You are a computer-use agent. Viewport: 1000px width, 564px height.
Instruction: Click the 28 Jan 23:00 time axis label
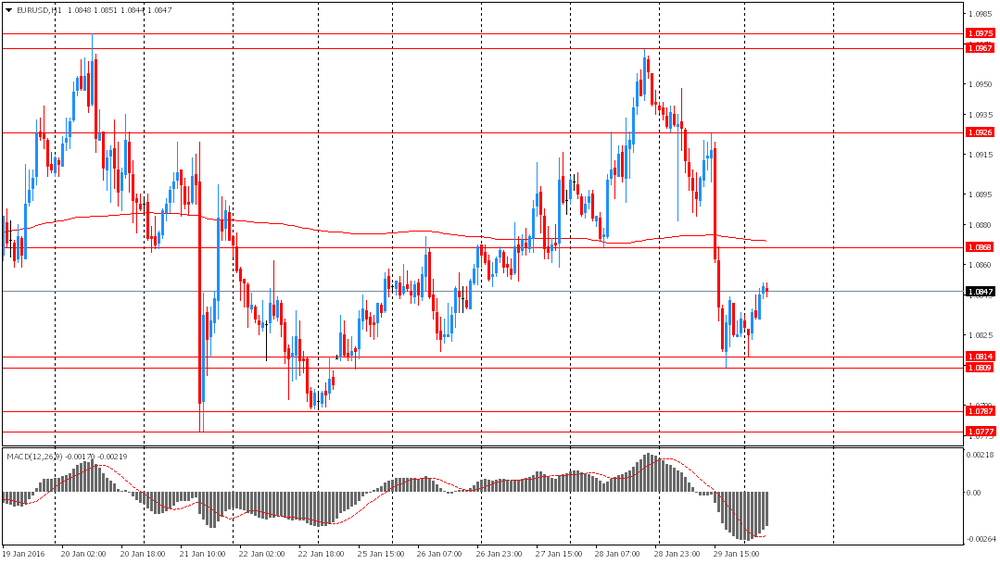(677, 552)
